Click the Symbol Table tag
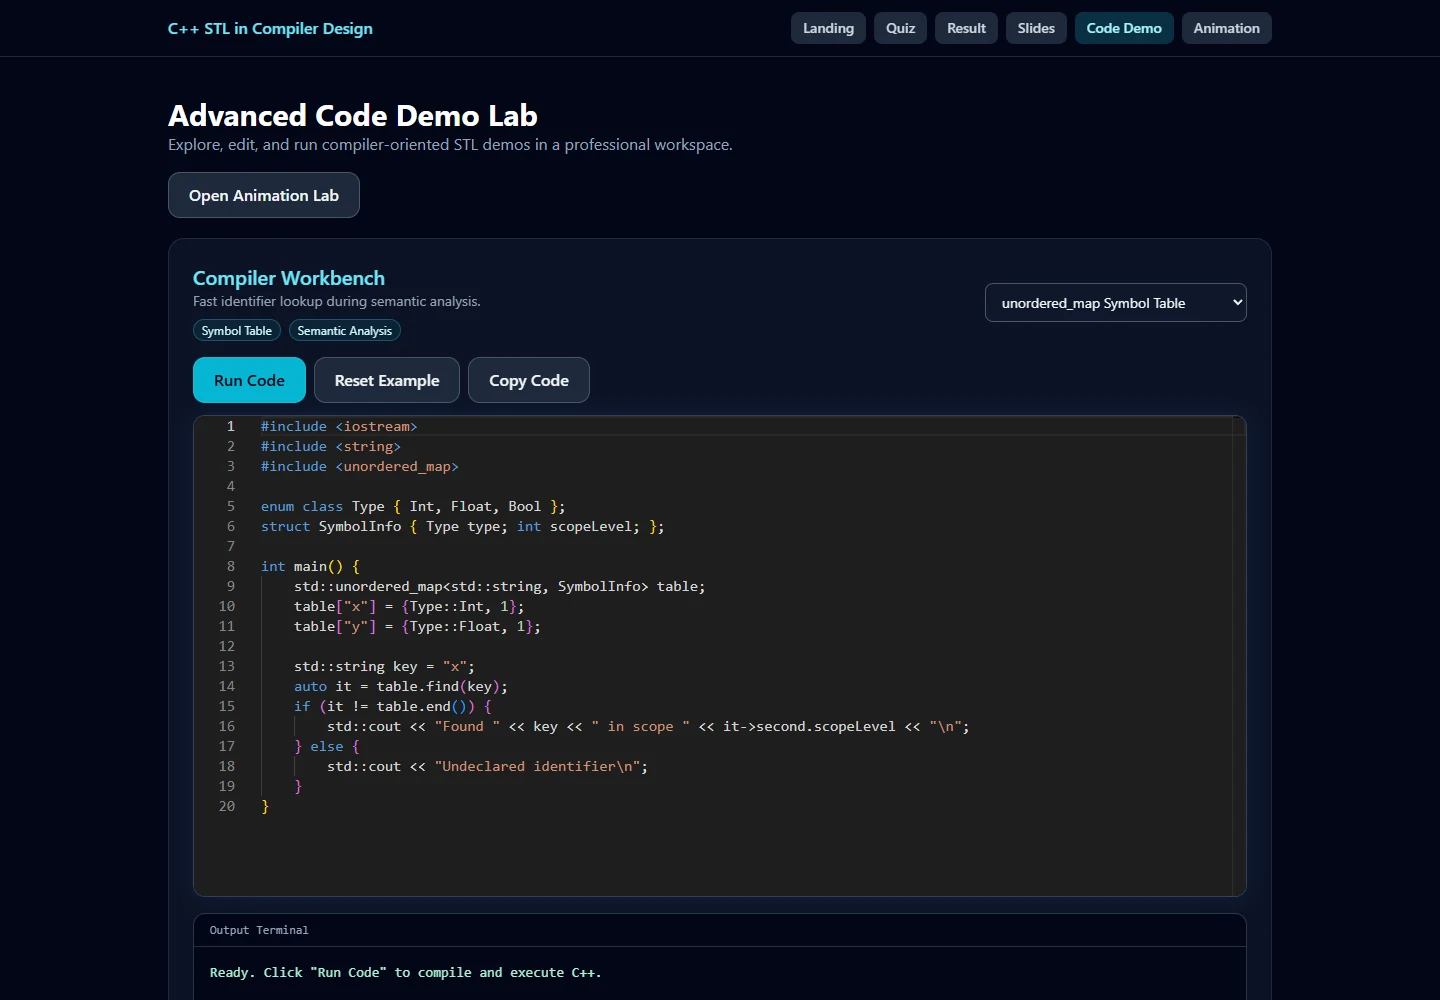Viewport: 1440px width, 1000px height. coord(237,331)
